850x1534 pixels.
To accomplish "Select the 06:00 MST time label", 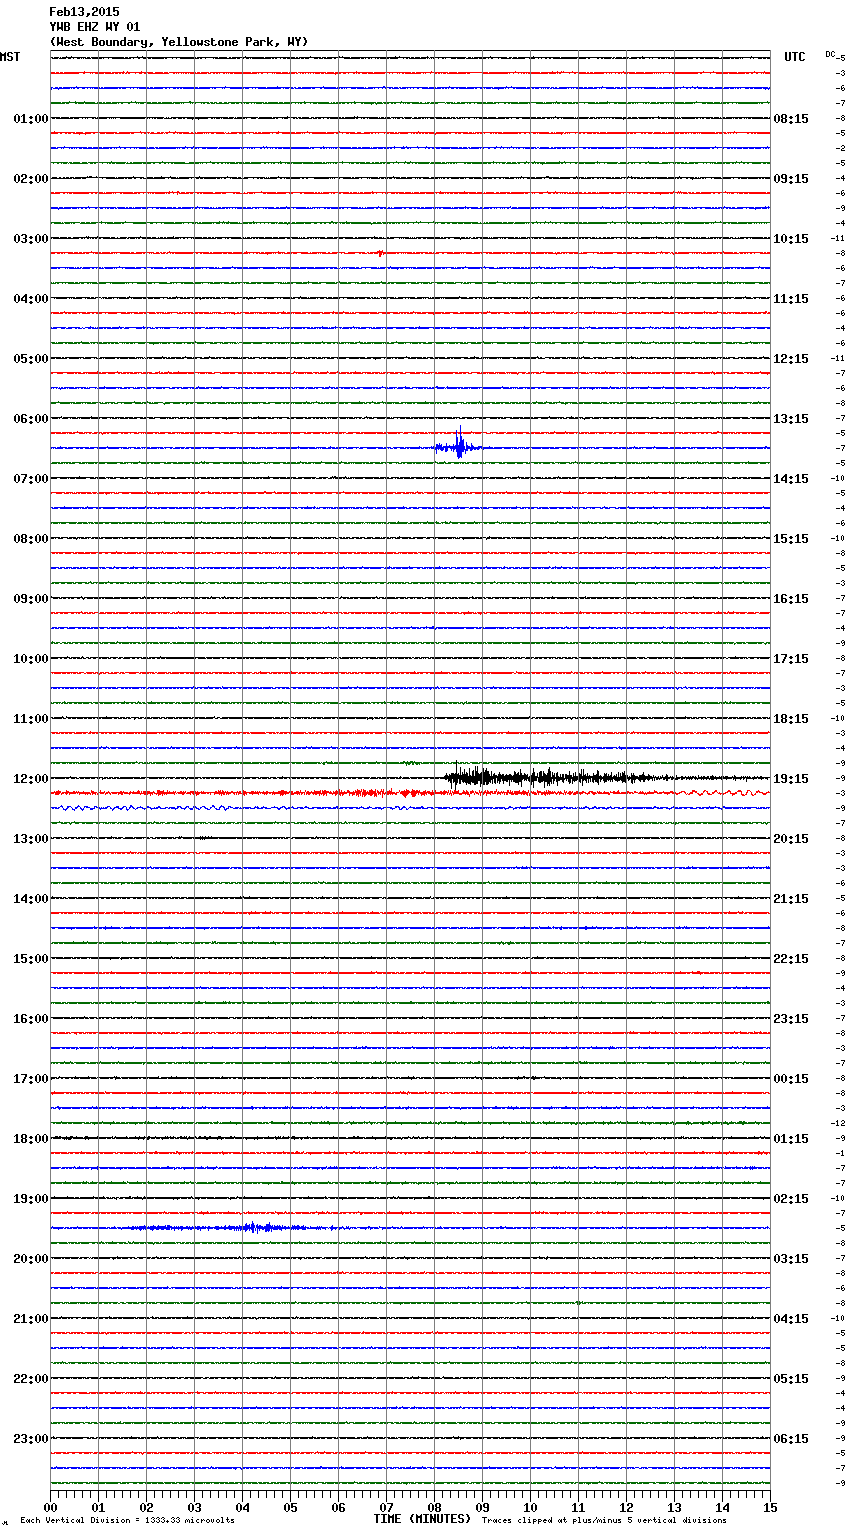I will point(30,418).
